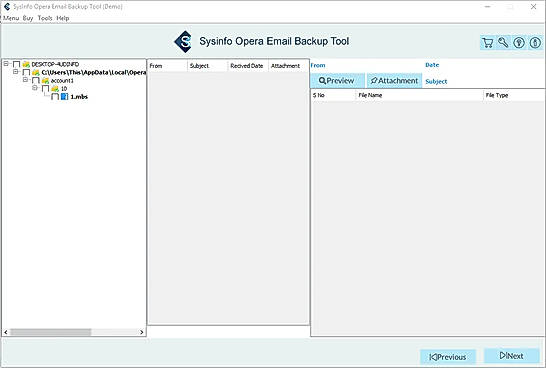Click the File Type column header

pyautogui.click(x=514, y=95)
